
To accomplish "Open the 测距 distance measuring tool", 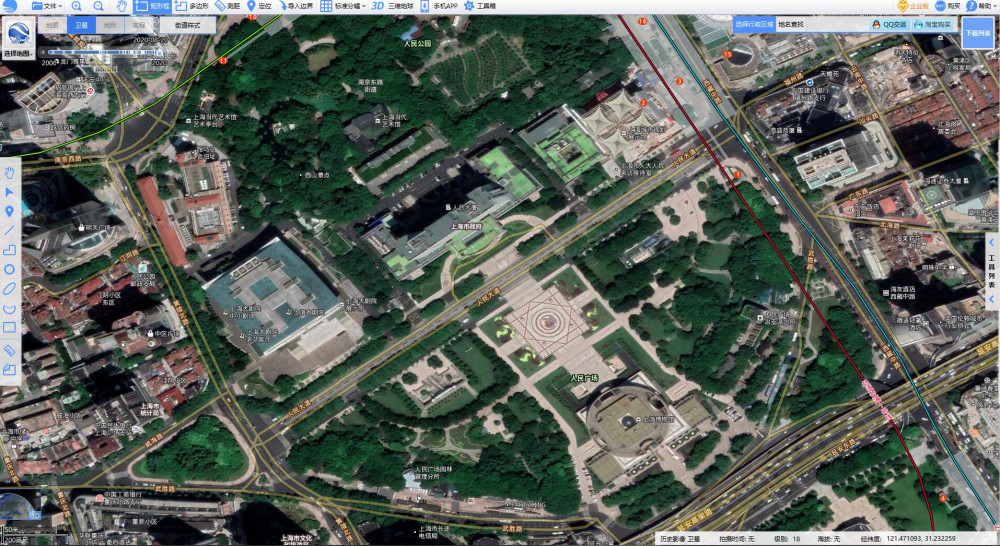I will click(x=228, y=6).
